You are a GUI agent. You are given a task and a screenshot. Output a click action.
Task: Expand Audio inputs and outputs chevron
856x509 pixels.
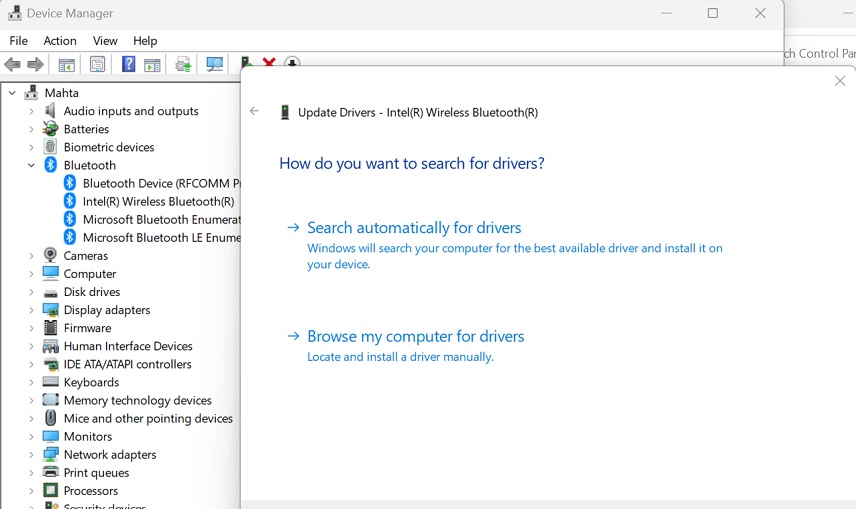[31, 111]
